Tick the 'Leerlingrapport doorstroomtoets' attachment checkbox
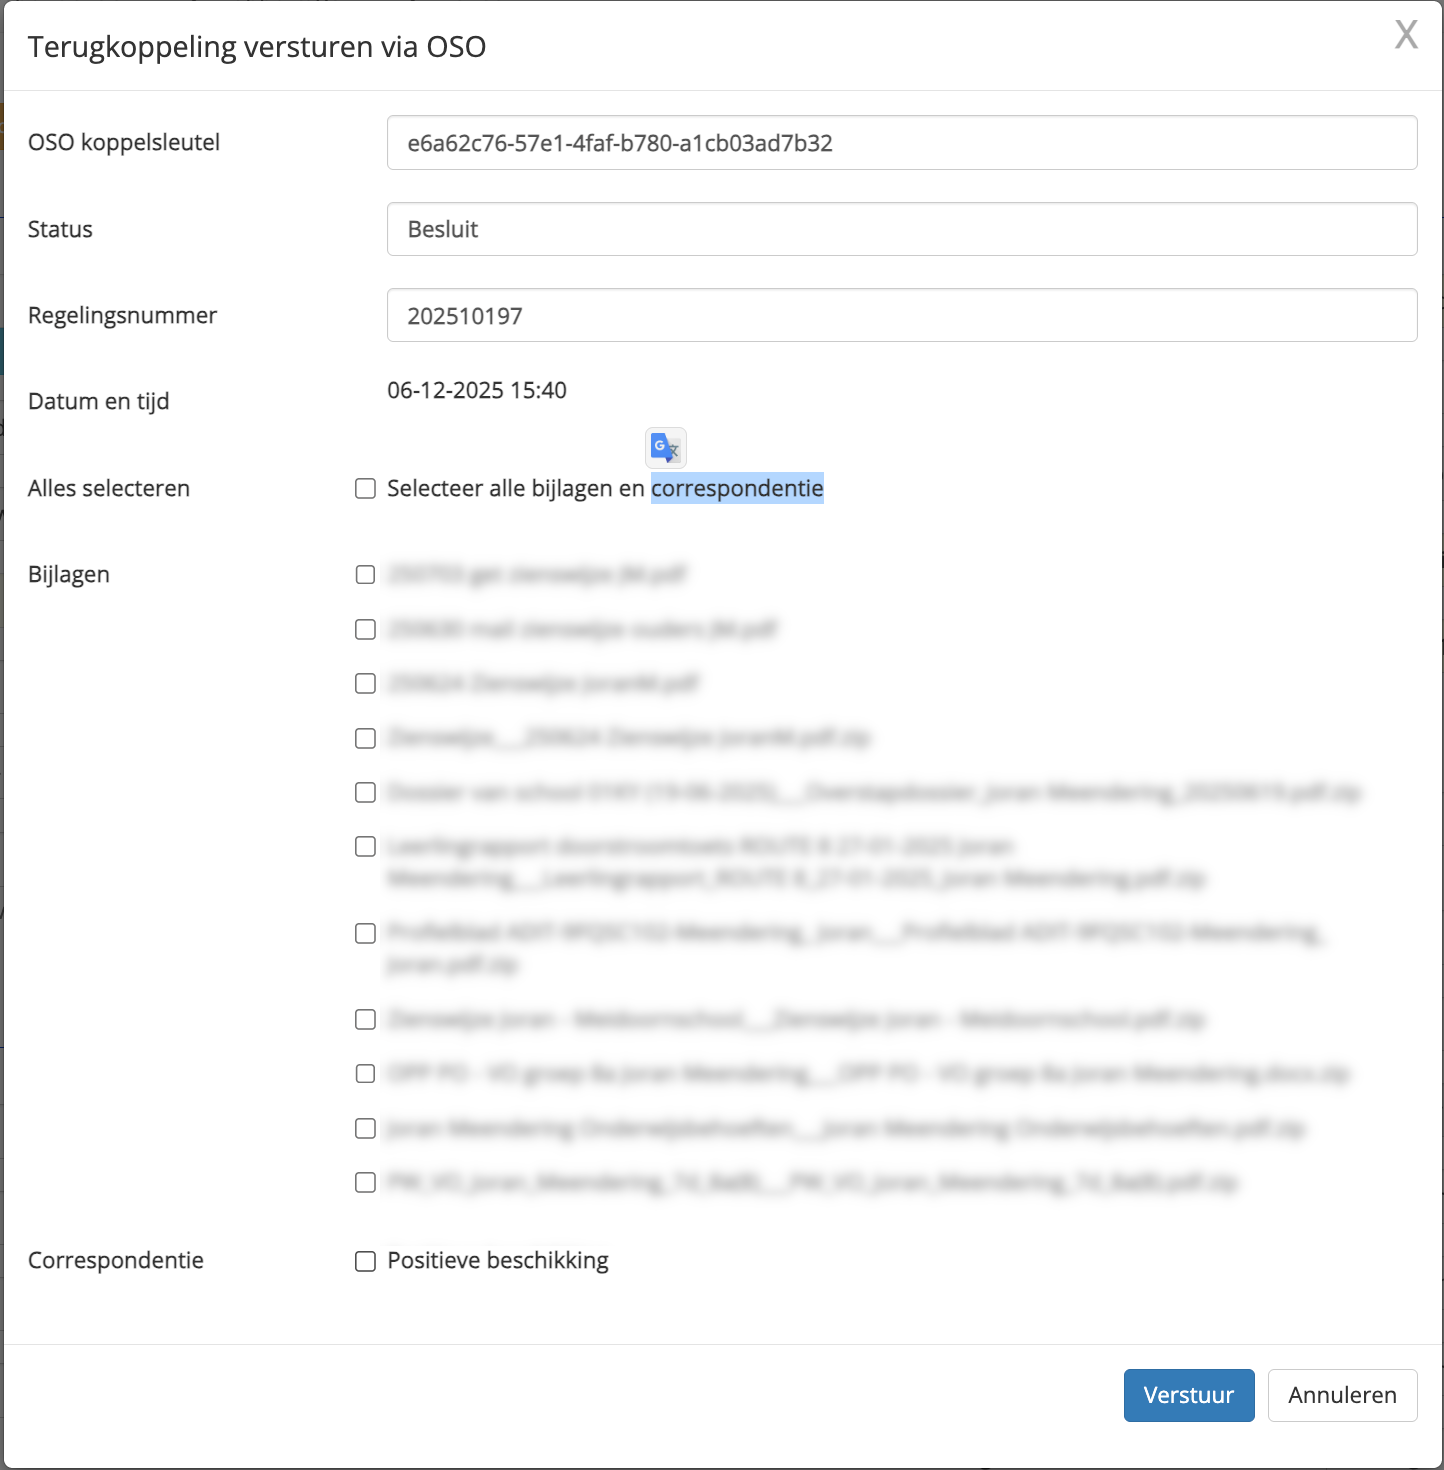Screen dimensions: 1444x1470 (x=366, y=848)
